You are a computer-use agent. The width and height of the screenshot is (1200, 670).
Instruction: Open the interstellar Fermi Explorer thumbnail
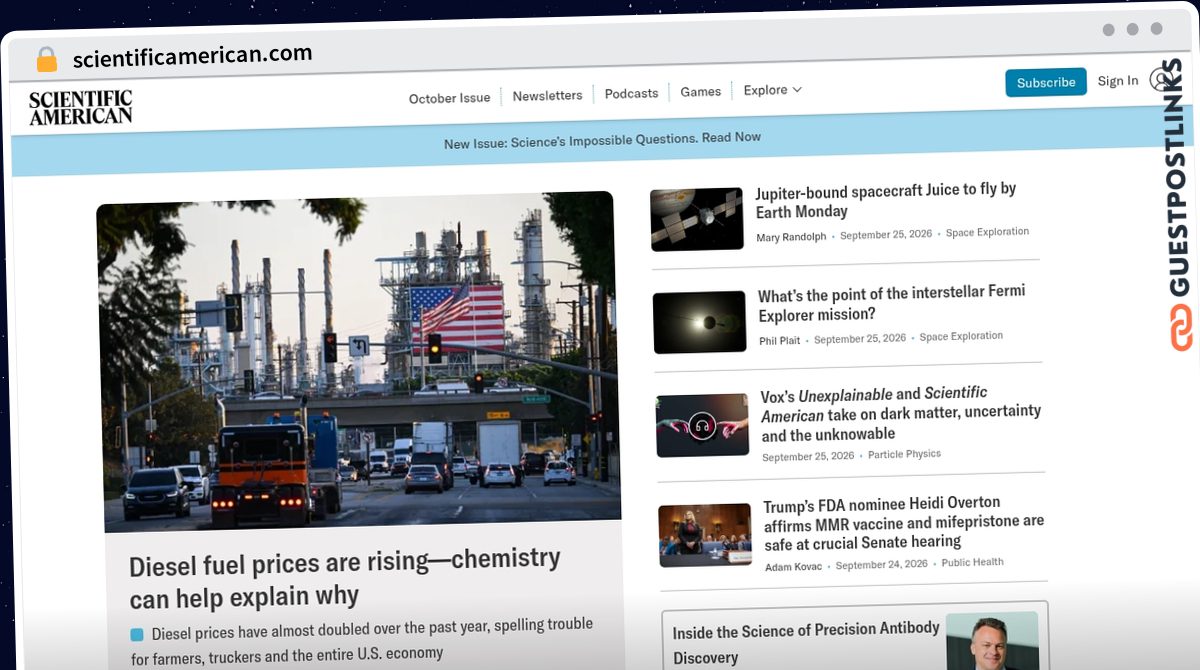[700, 322]
